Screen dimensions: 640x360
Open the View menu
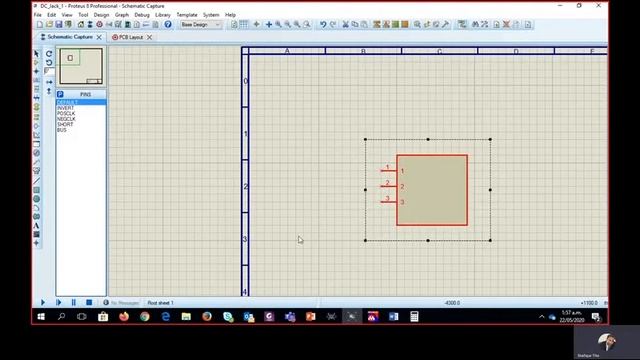67,15
